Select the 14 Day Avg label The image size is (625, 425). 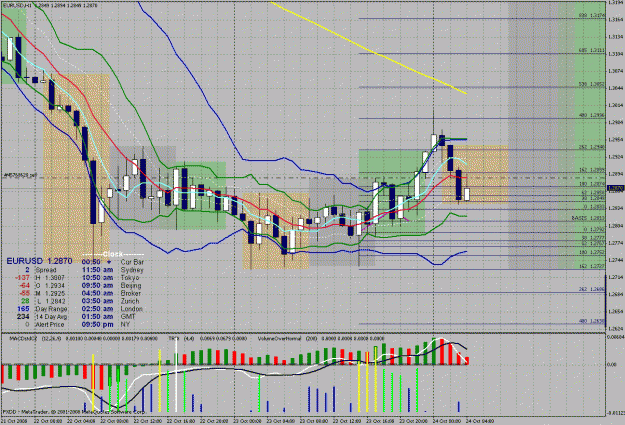pos(51,317)
